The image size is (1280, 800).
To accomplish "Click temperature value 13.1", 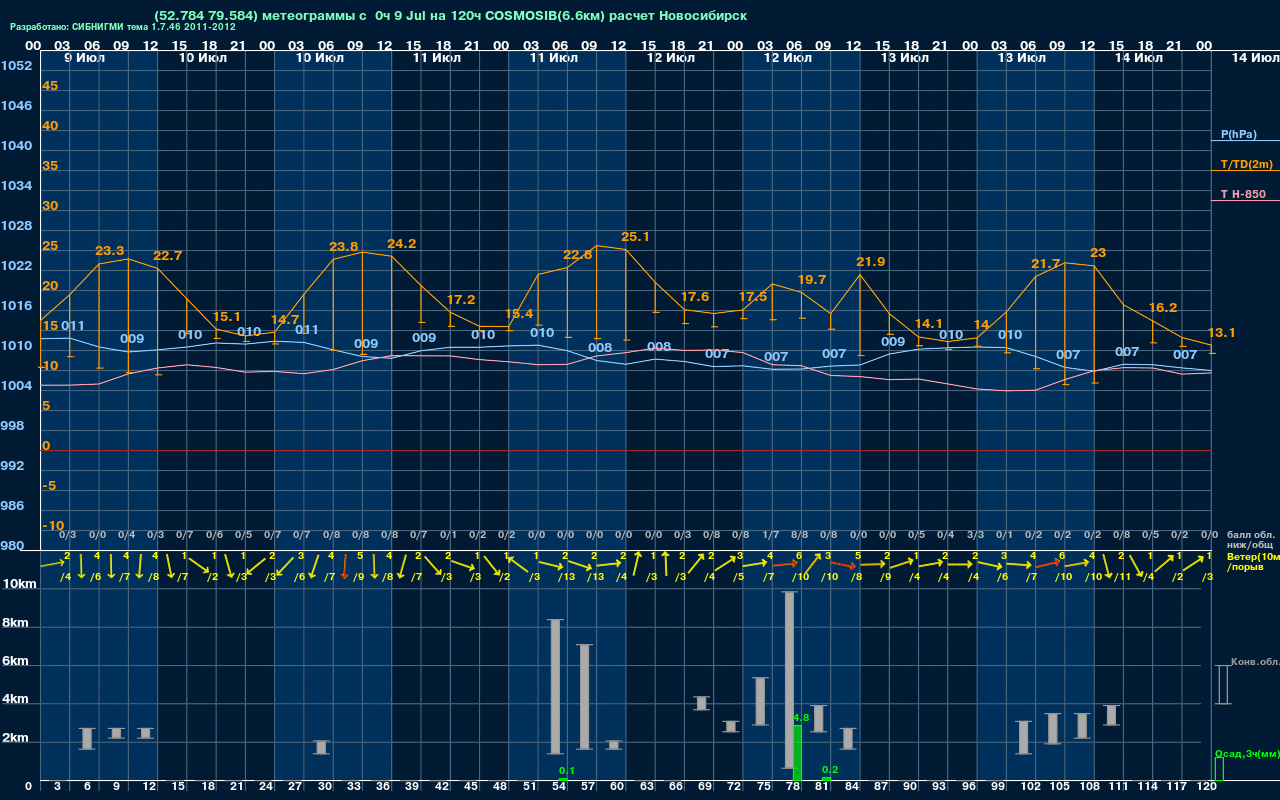I will 1222,333.
